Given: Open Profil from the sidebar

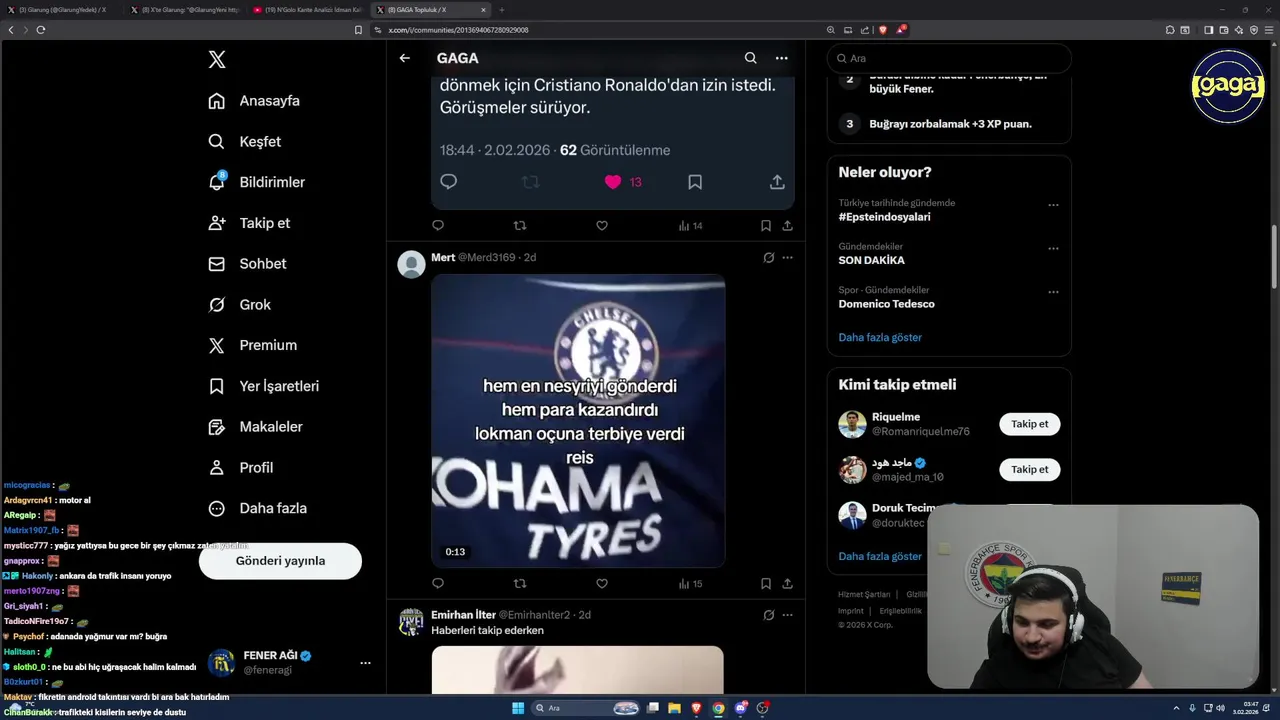Looking at the screenshot, I should point(241,467).
